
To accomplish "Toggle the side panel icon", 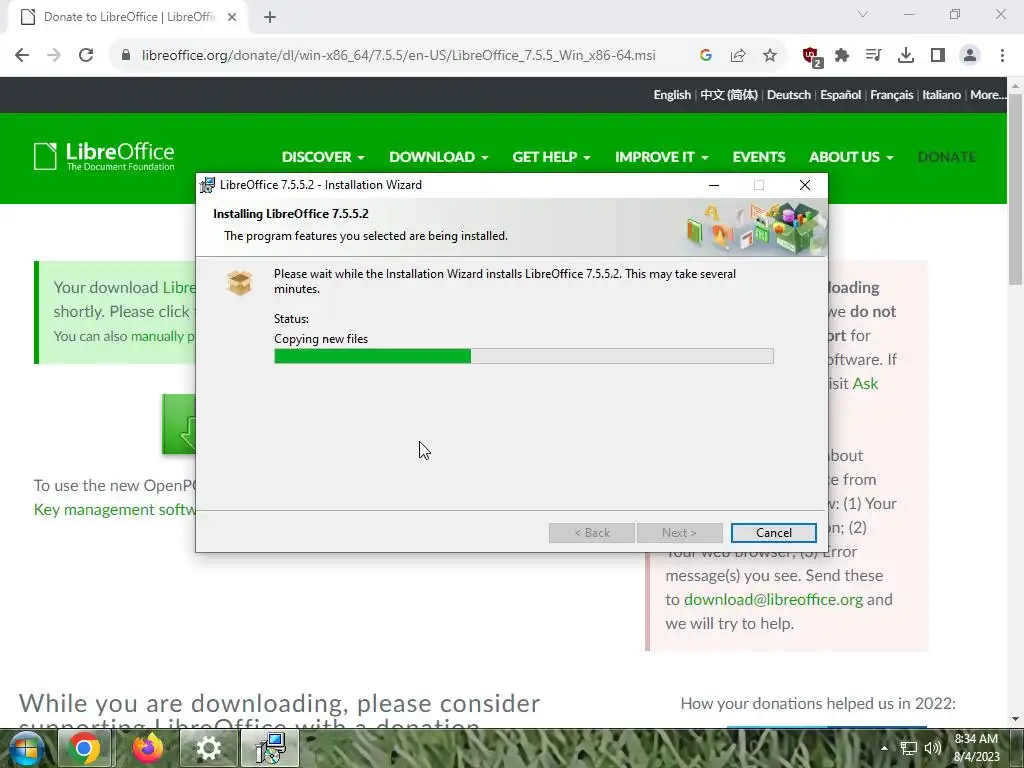I will click(938, 56).
